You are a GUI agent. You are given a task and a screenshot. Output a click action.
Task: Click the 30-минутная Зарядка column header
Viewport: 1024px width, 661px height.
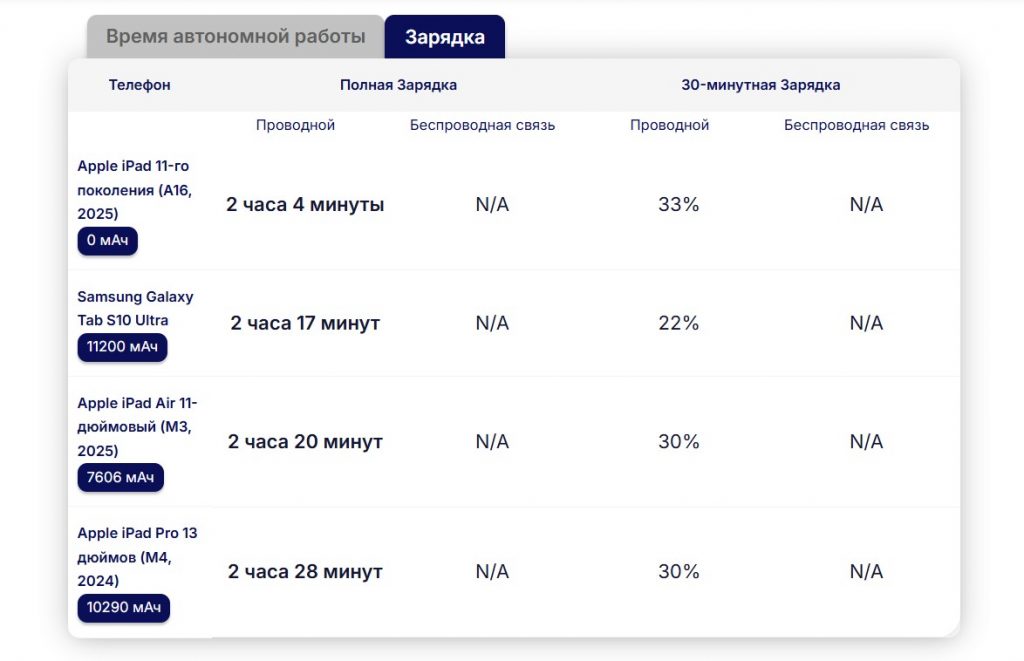click(x=761, y=85)
